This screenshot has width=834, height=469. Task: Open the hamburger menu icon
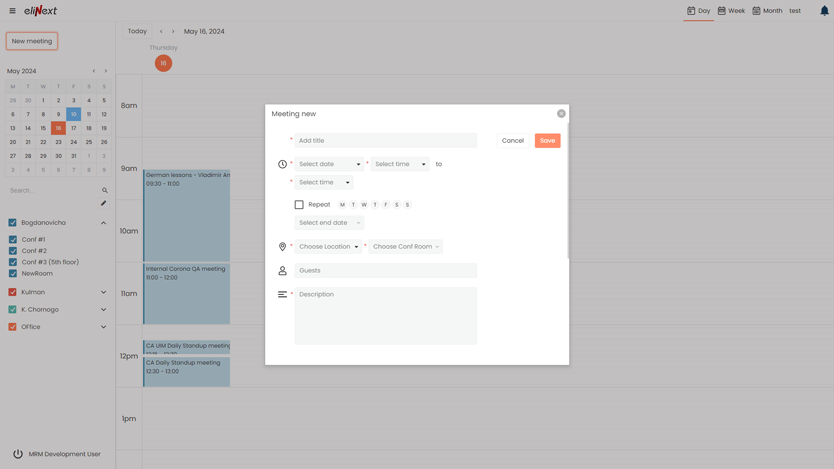(x=12, y=11)
